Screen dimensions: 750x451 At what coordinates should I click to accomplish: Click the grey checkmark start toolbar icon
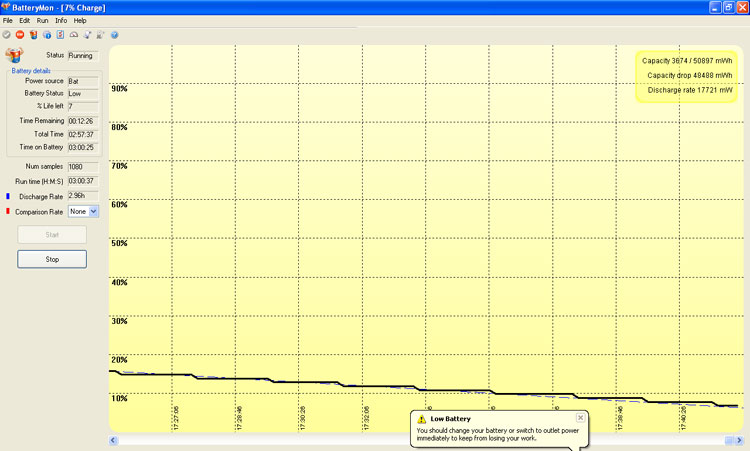pyautogui.click(x=6, y=35)
